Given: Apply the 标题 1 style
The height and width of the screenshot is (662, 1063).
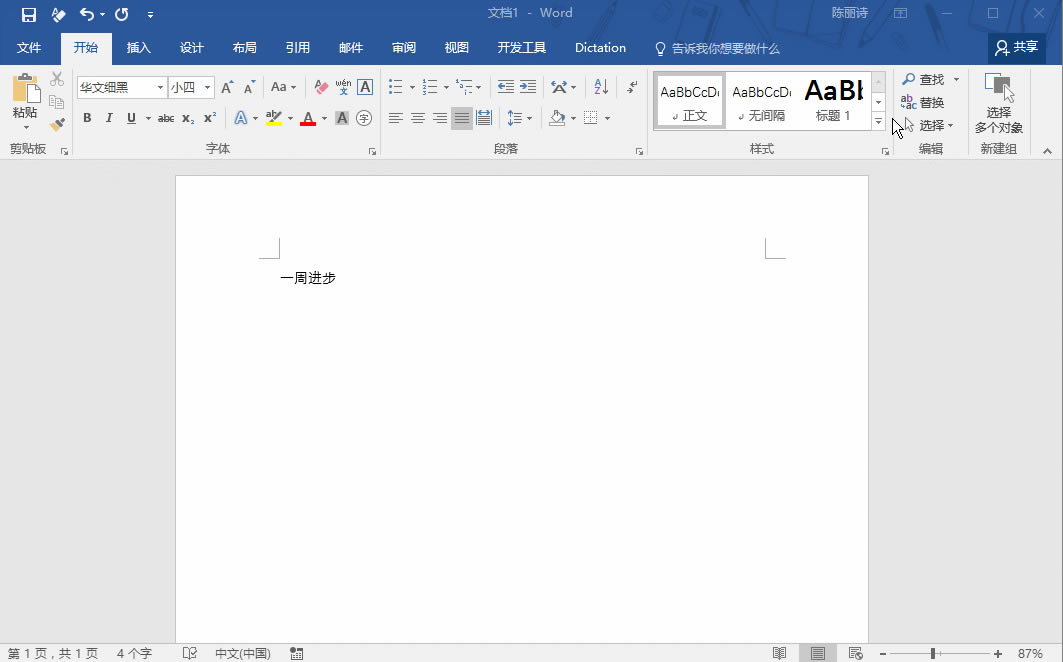Looking at the screenshot, I should coord(833,101).
